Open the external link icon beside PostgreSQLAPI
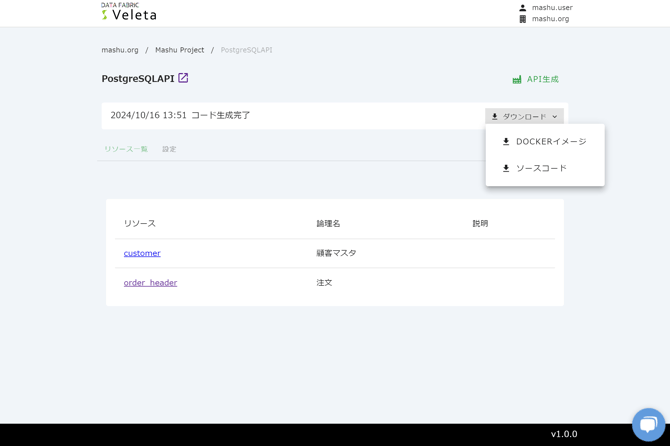670x446 pixels. tap(183, 78)
